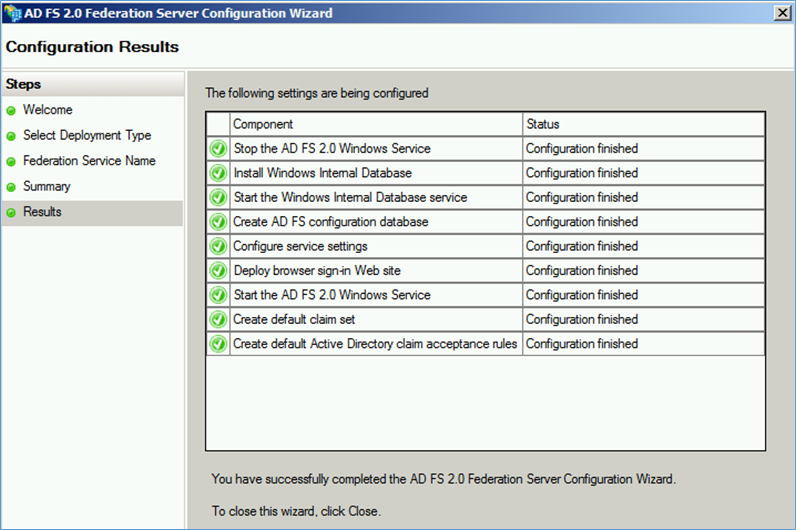Click green check icon beside Deploy browser sign-in Web site
The height and width of the screenshot is (530, 796).
[218, 271]
